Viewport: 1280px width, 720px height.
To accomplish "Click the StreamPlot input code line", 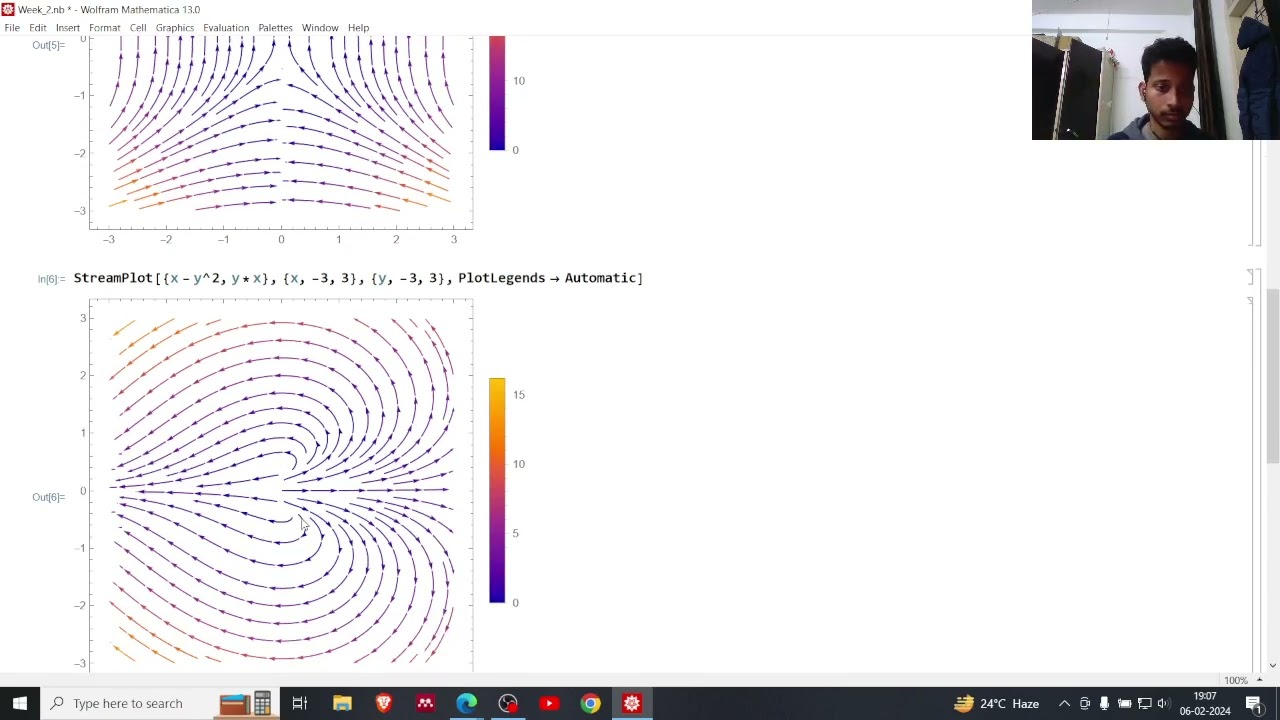I will tap(358, 278).
